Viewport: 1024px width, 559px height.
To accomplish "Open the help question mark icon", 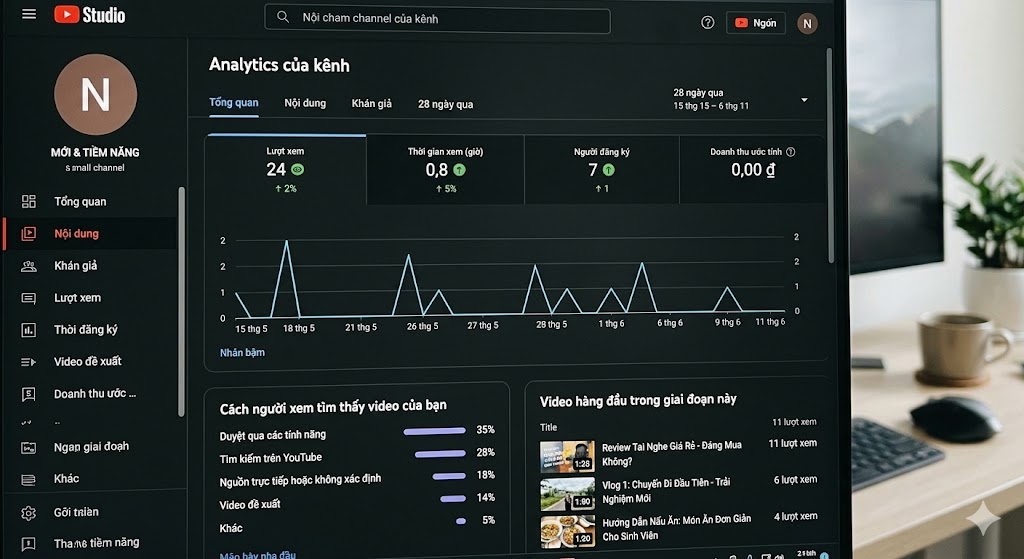I will click(x=707, y=23).
